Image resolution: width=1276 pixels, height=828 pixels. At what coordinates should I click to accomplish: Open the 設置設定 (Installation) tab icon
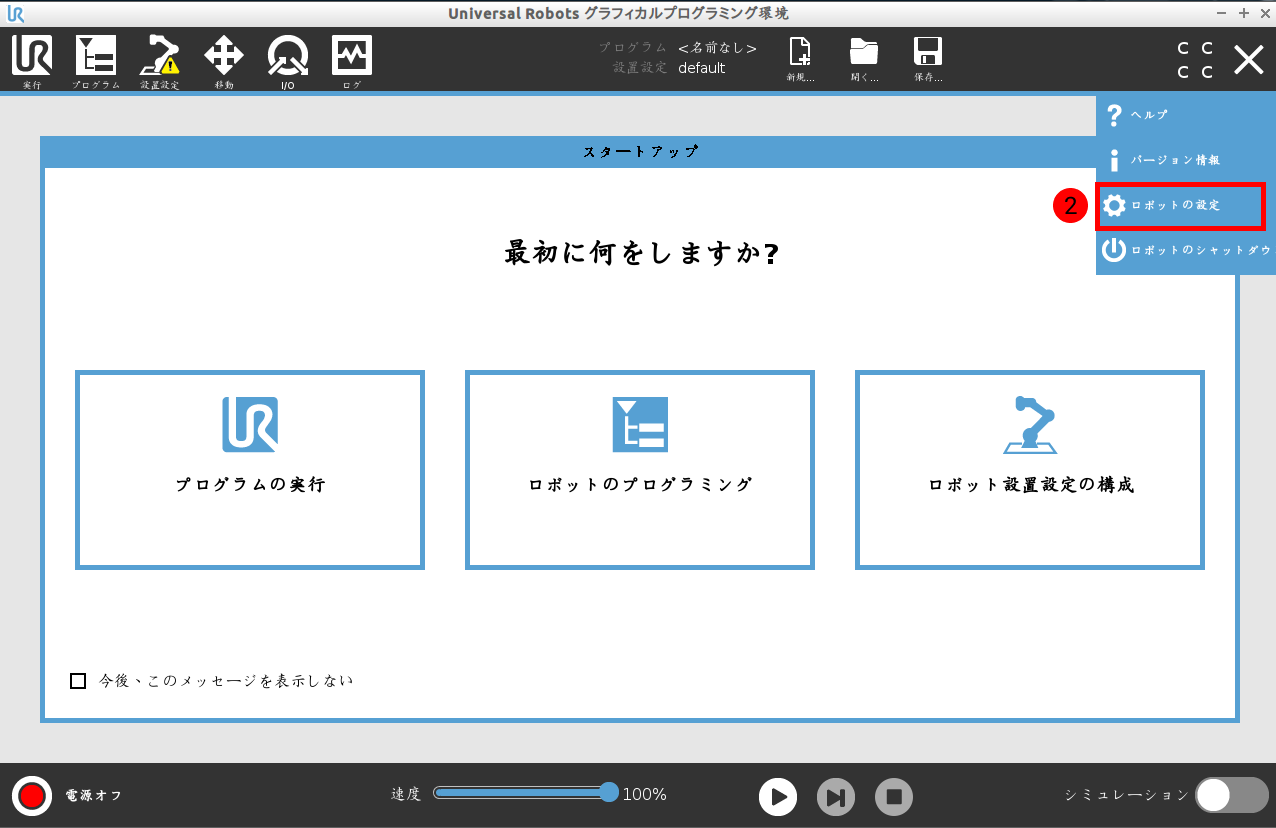click(160, 58)
